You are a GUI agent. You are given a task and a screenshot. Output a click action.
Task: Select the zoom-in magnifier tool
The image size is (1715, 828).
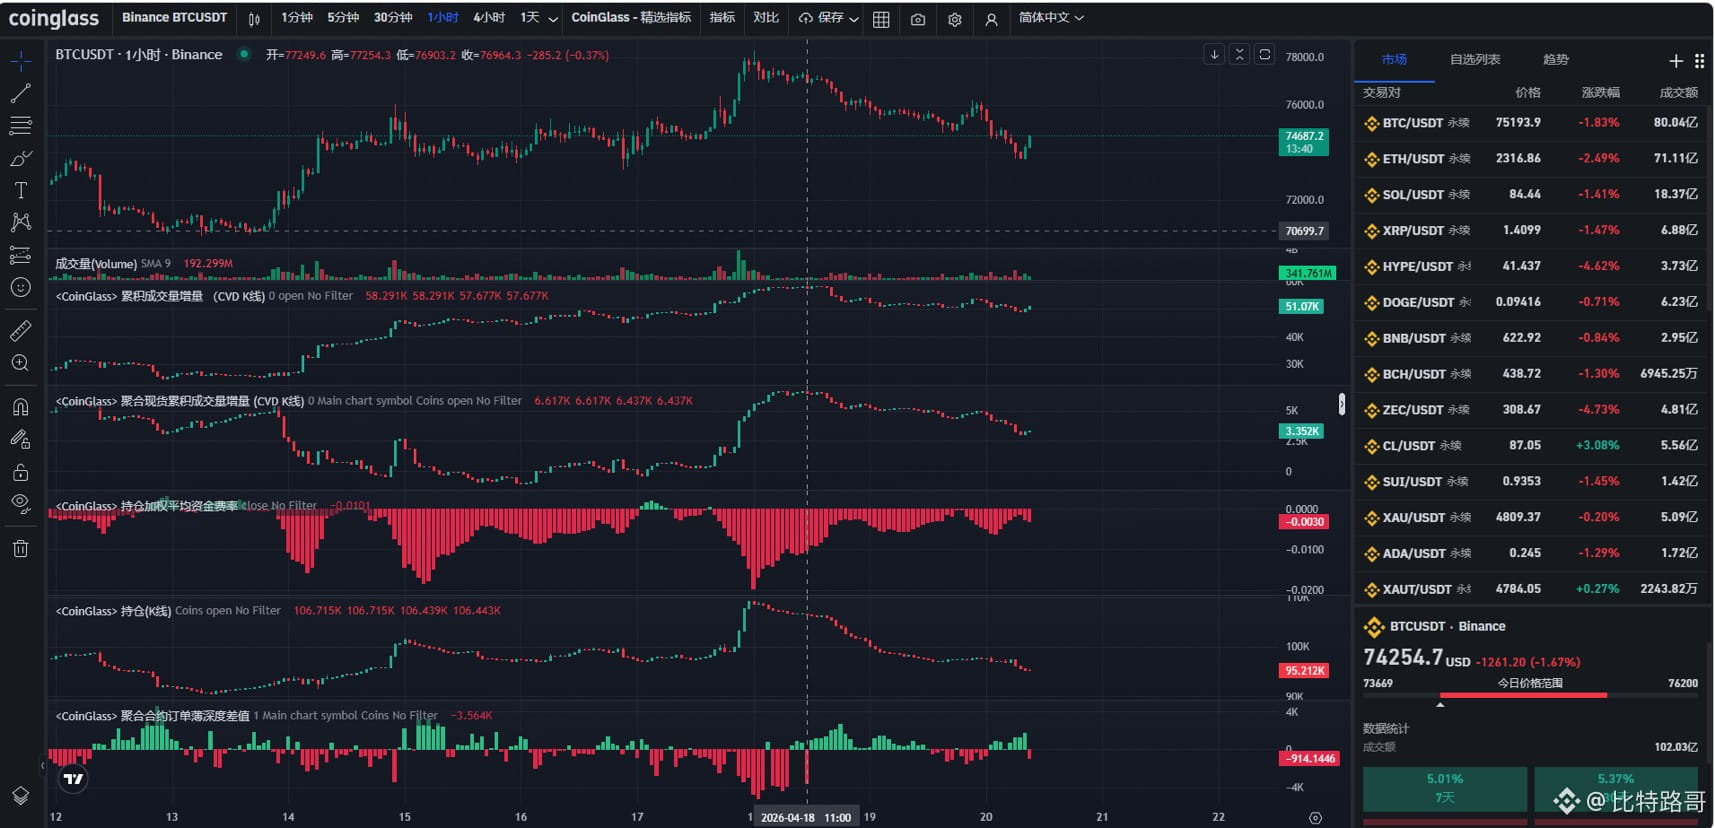(x=20, y=363)
